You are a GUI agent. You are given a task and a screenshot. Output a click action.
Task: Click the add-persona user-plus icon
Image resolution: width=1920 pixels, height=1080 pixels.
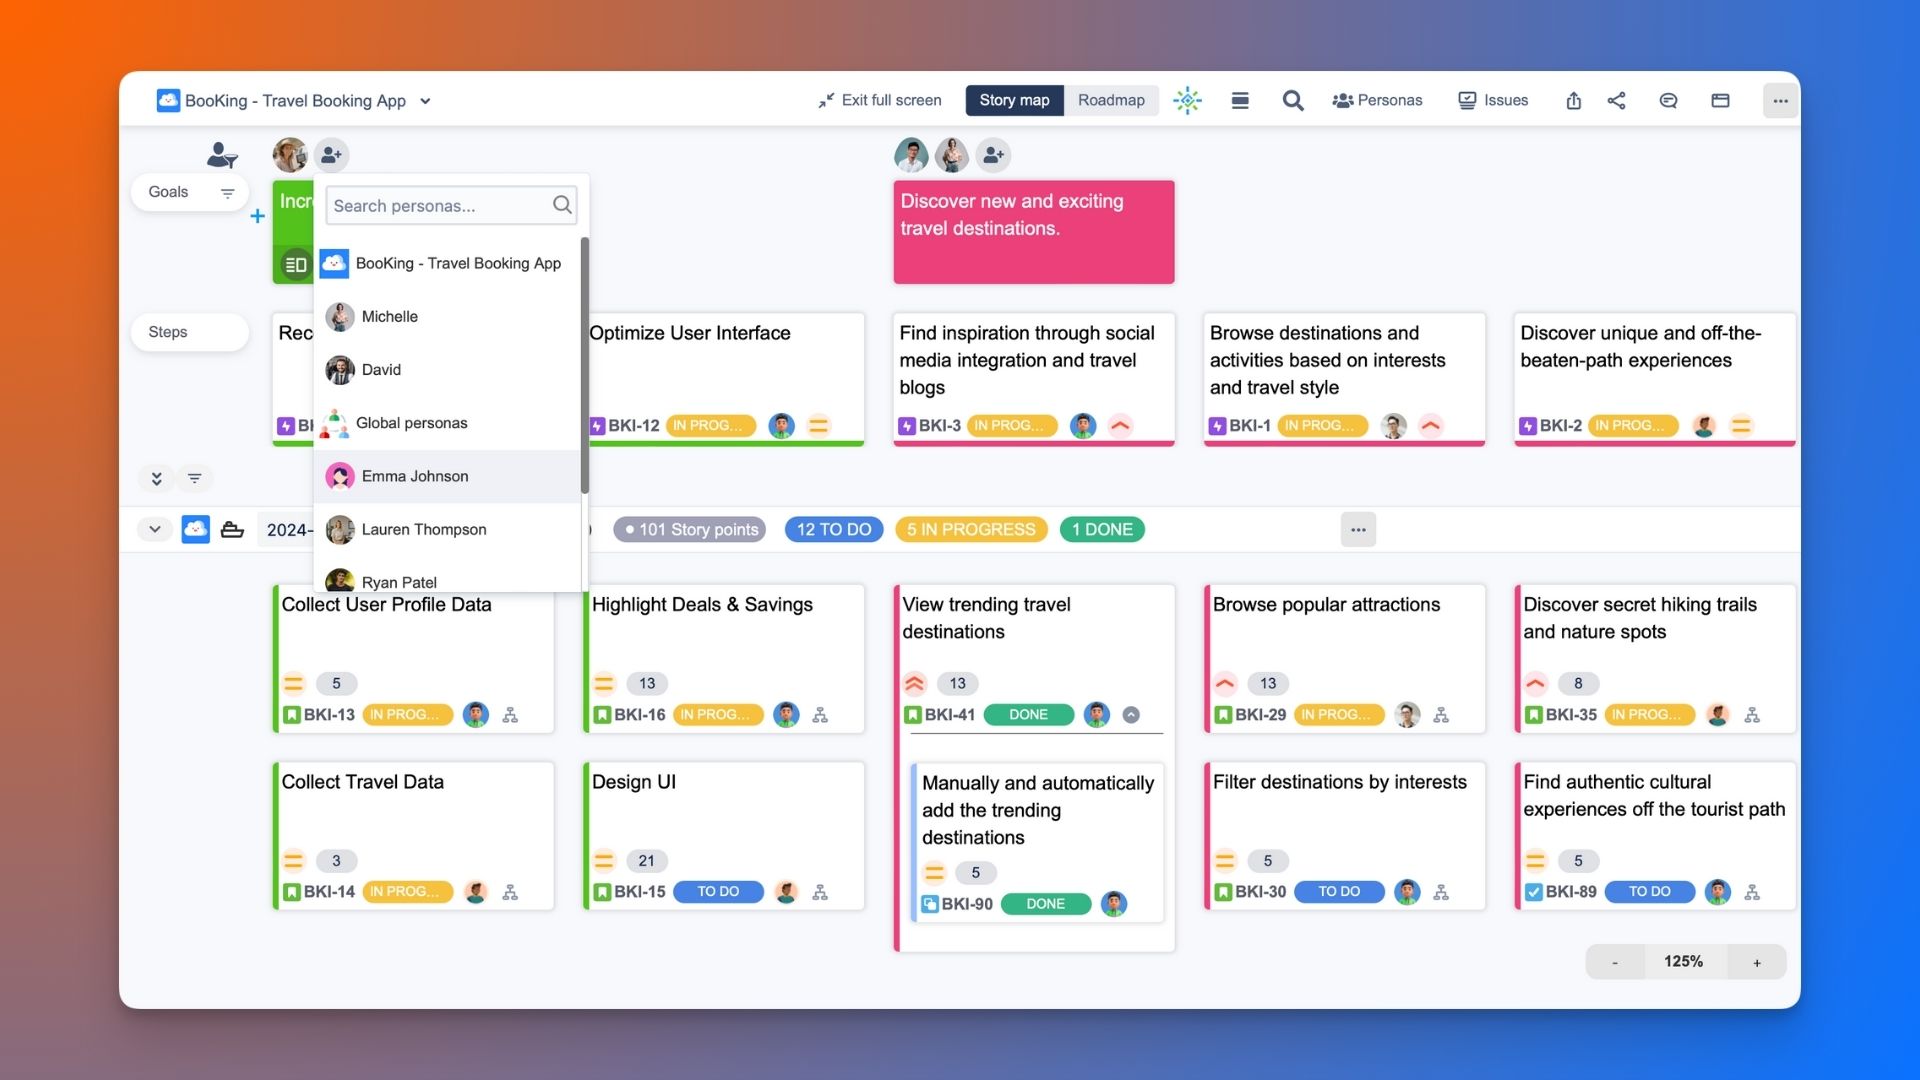[332, 155]
